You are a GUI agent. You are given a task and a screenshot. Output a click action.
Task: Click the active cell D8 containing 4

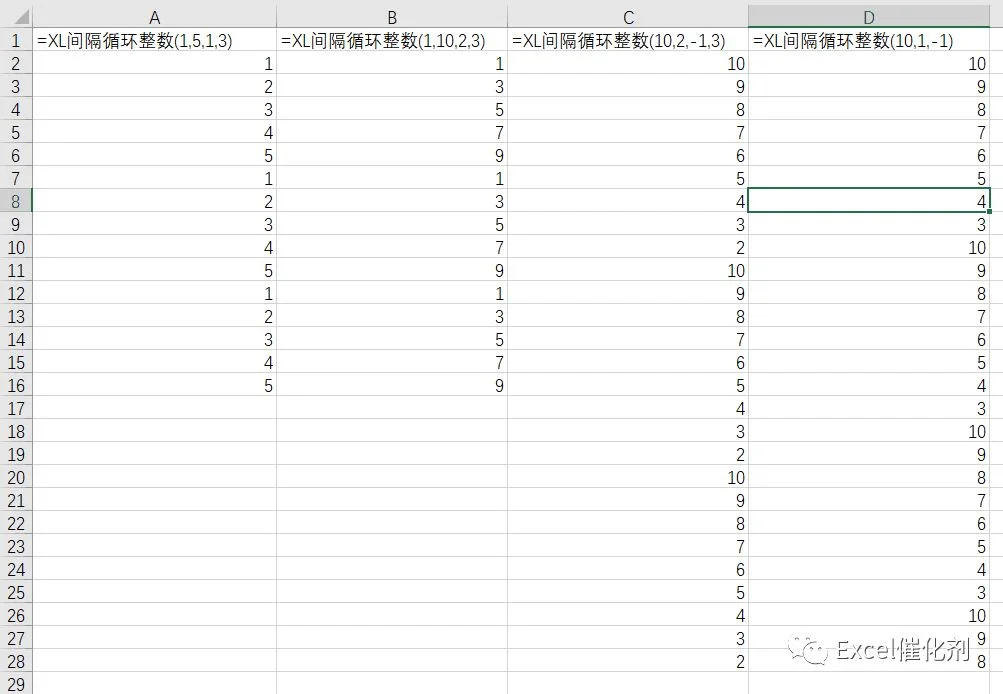coord(869,201)
